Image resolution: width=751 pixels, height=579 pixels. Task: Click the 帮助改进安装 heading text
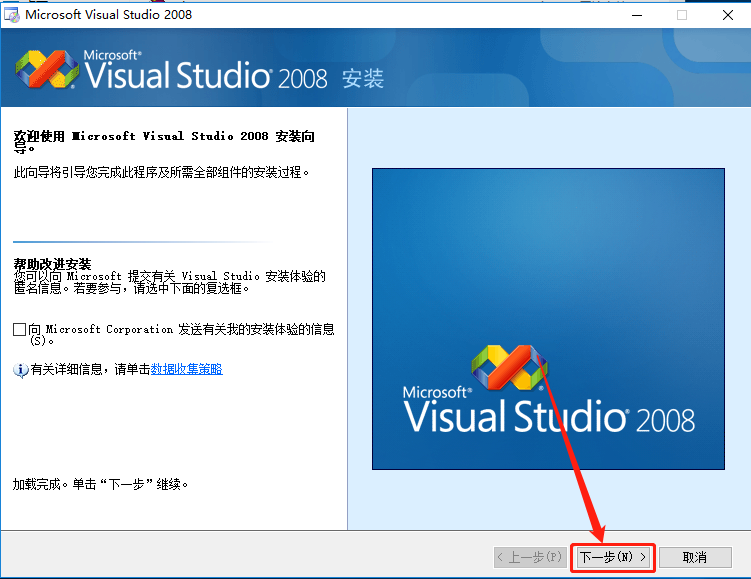point(52,264)
